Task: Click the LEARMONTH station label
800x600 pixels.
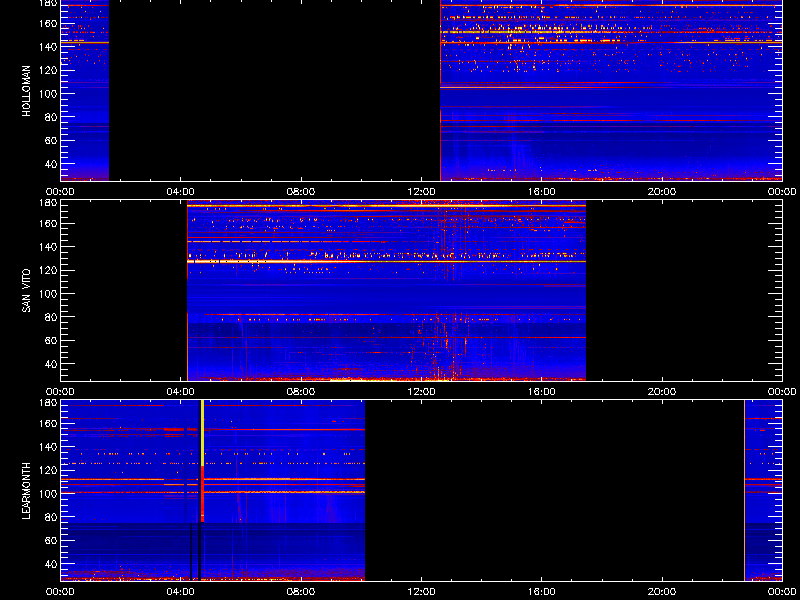Action: click(27, 491)
